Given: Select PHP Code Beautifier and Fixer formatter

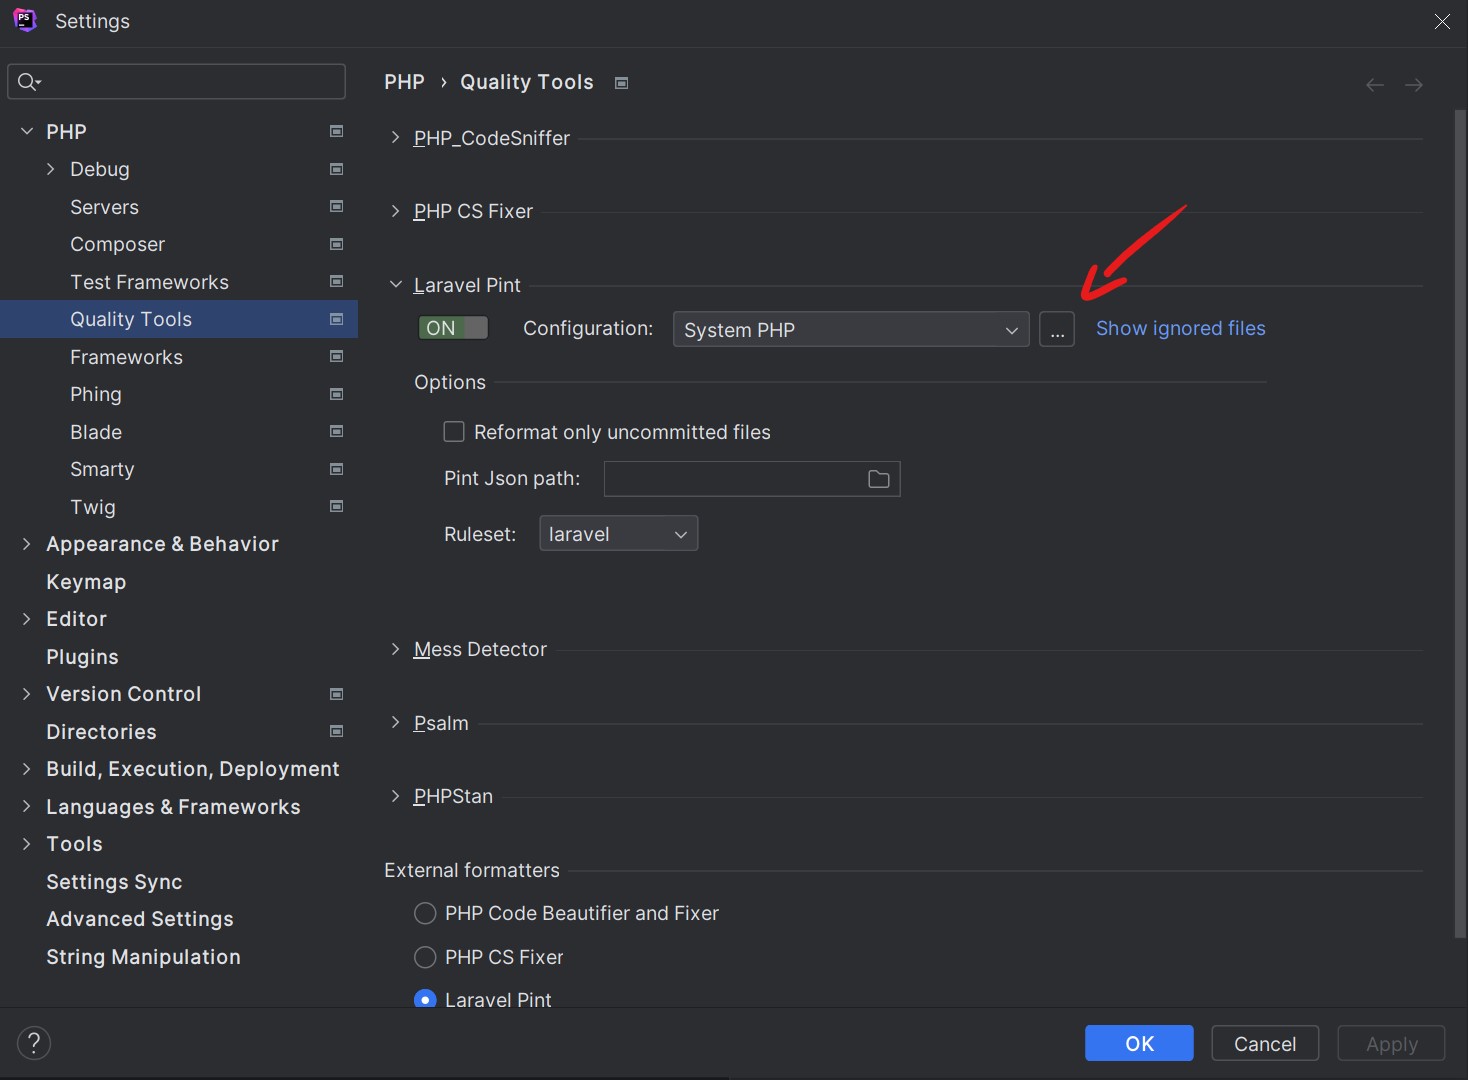Looking at the screenshot, I should [x=425, y=913].
